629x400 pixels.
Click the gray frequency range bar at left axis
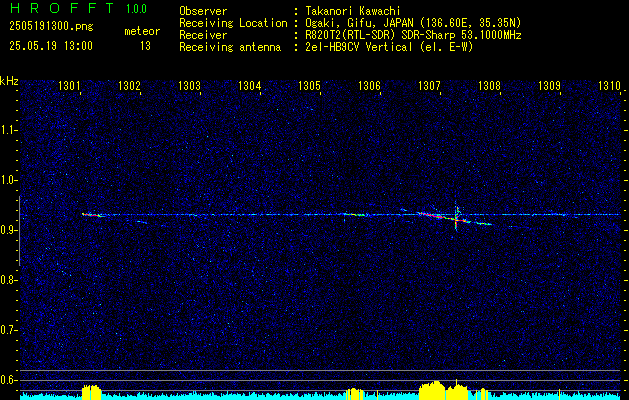tap(19, 231)
